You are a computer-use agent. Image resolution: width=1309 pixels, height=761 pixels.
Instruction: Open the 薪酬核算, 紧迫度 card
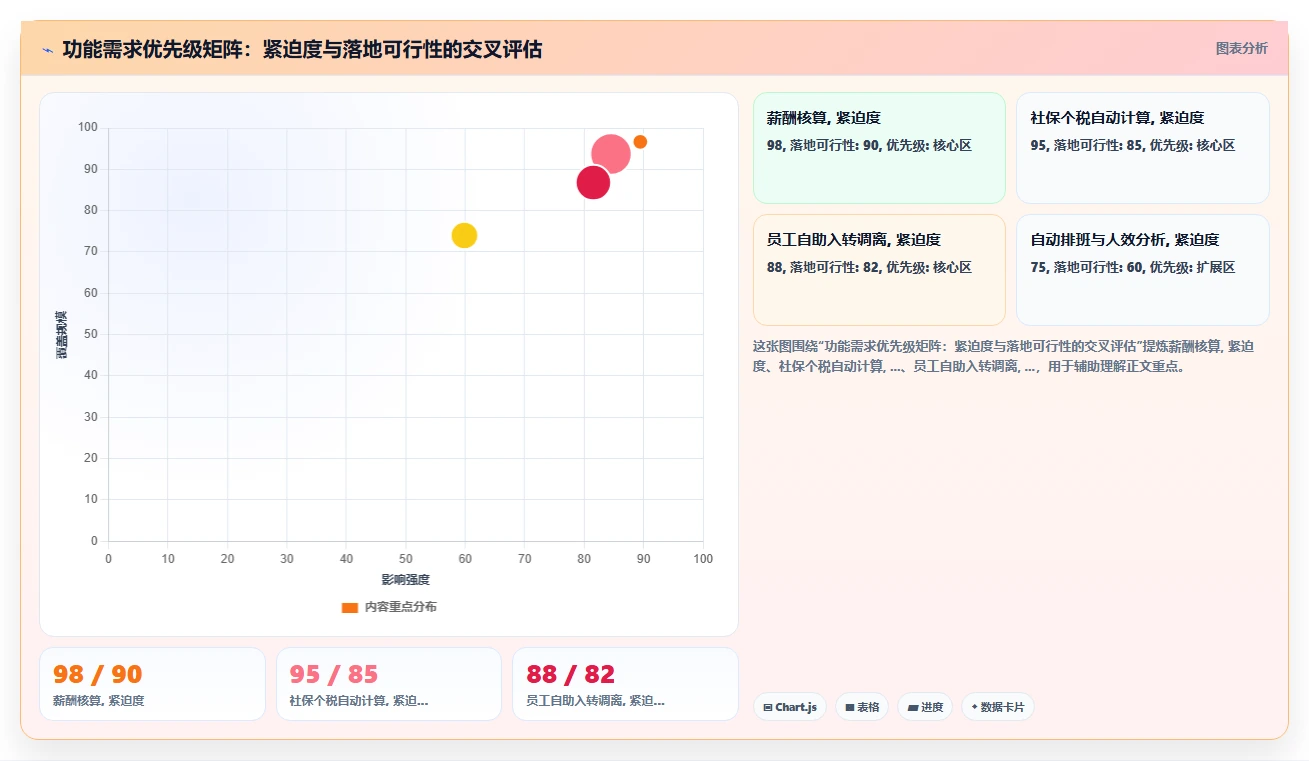(x=879, y=148)
